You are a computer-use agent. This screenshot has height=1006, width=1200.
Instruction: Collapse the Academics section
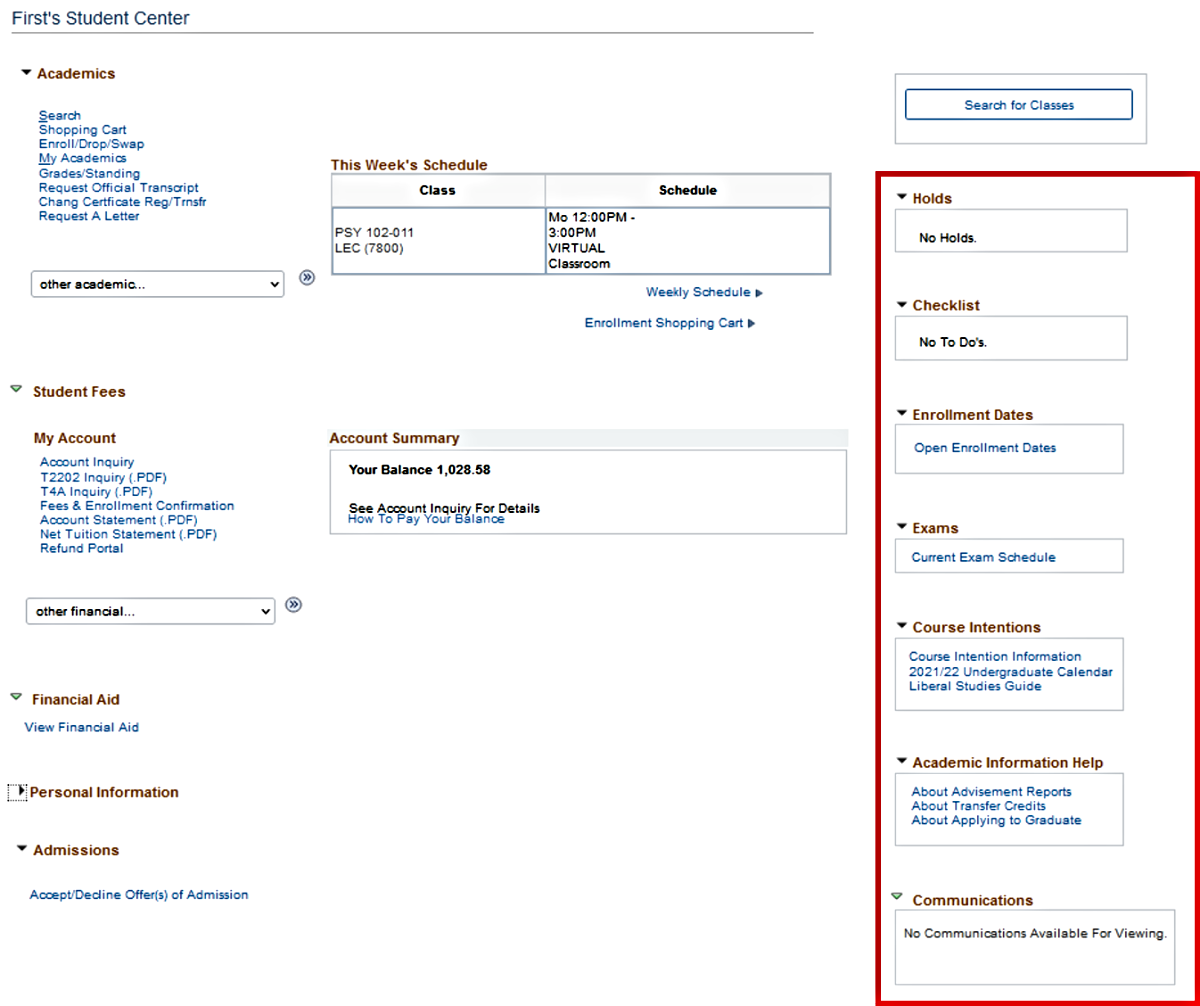tap(26, 73)
